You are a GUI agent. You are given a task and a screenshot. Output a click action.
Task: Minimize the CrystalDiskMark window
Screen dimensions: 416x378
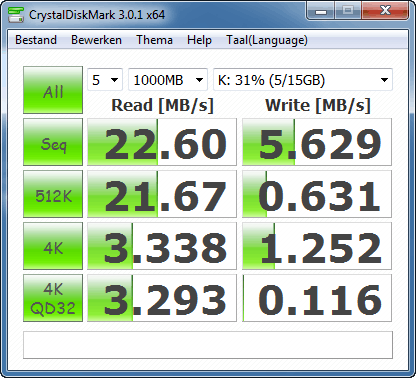[321, 11]
